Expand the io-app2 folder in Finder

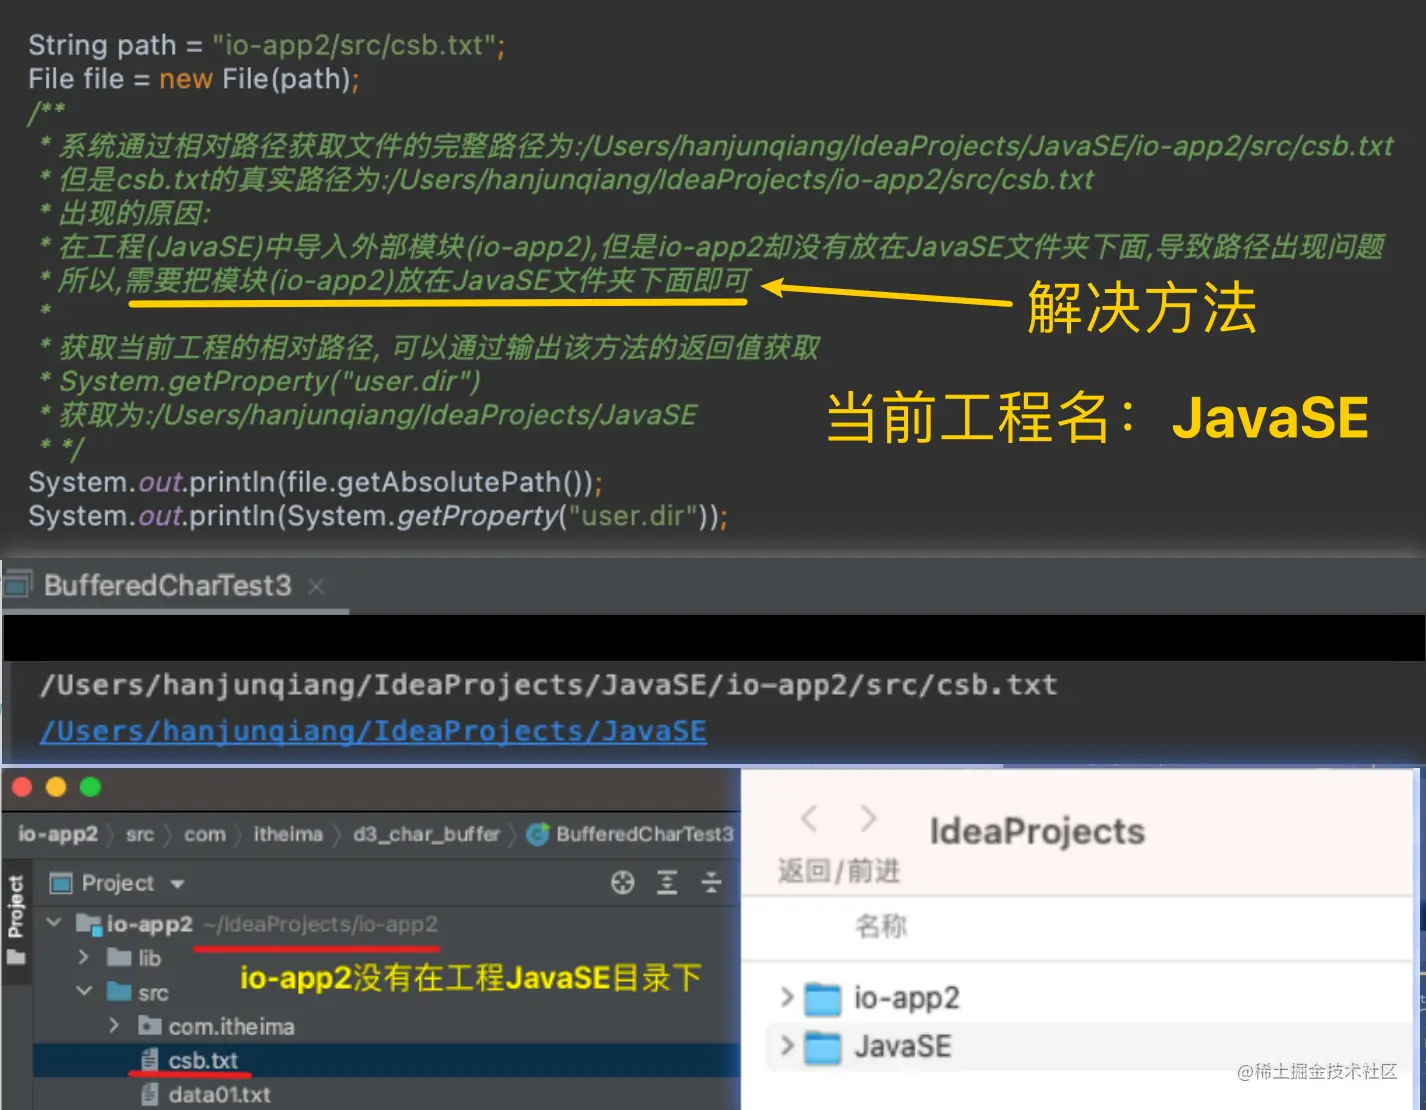click(x=787, y=997)
